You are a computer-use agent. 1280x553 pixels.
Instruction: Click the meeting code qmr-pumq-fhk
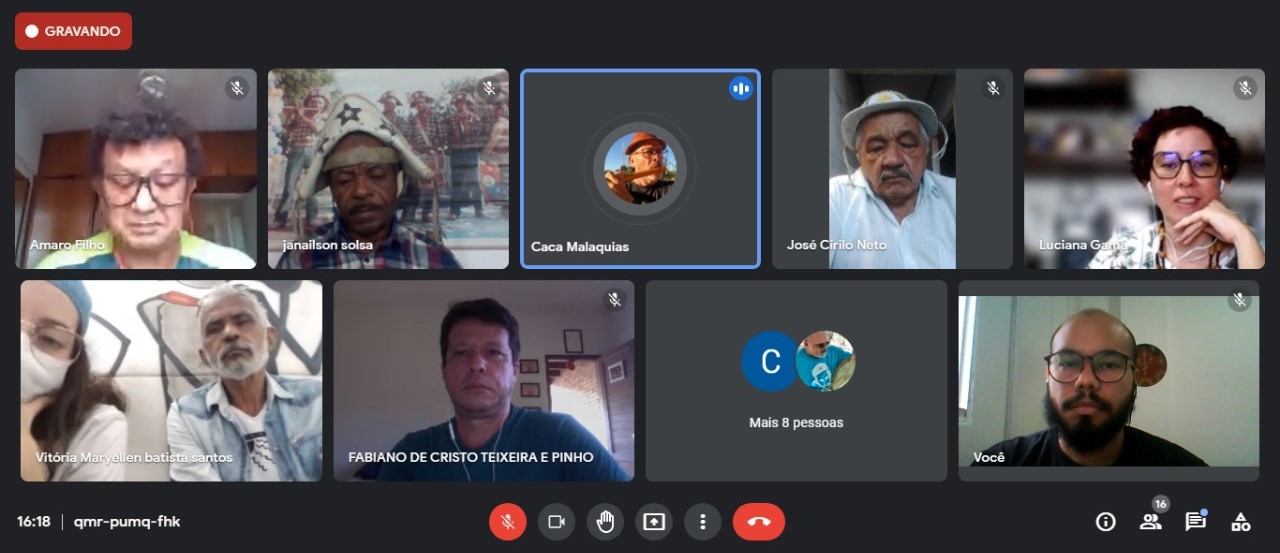(127, 521)
